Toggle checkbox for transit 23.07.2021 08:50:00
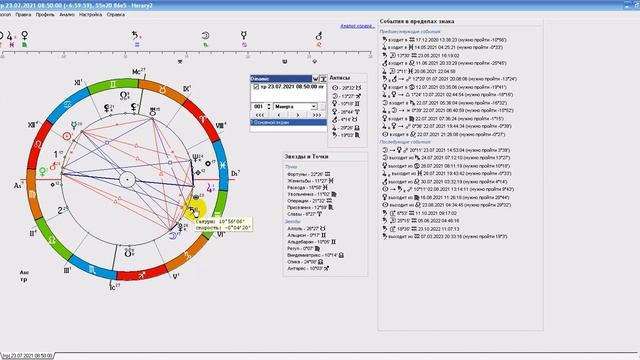This screenshot has height=360, width=640. (x=256, y=87)
